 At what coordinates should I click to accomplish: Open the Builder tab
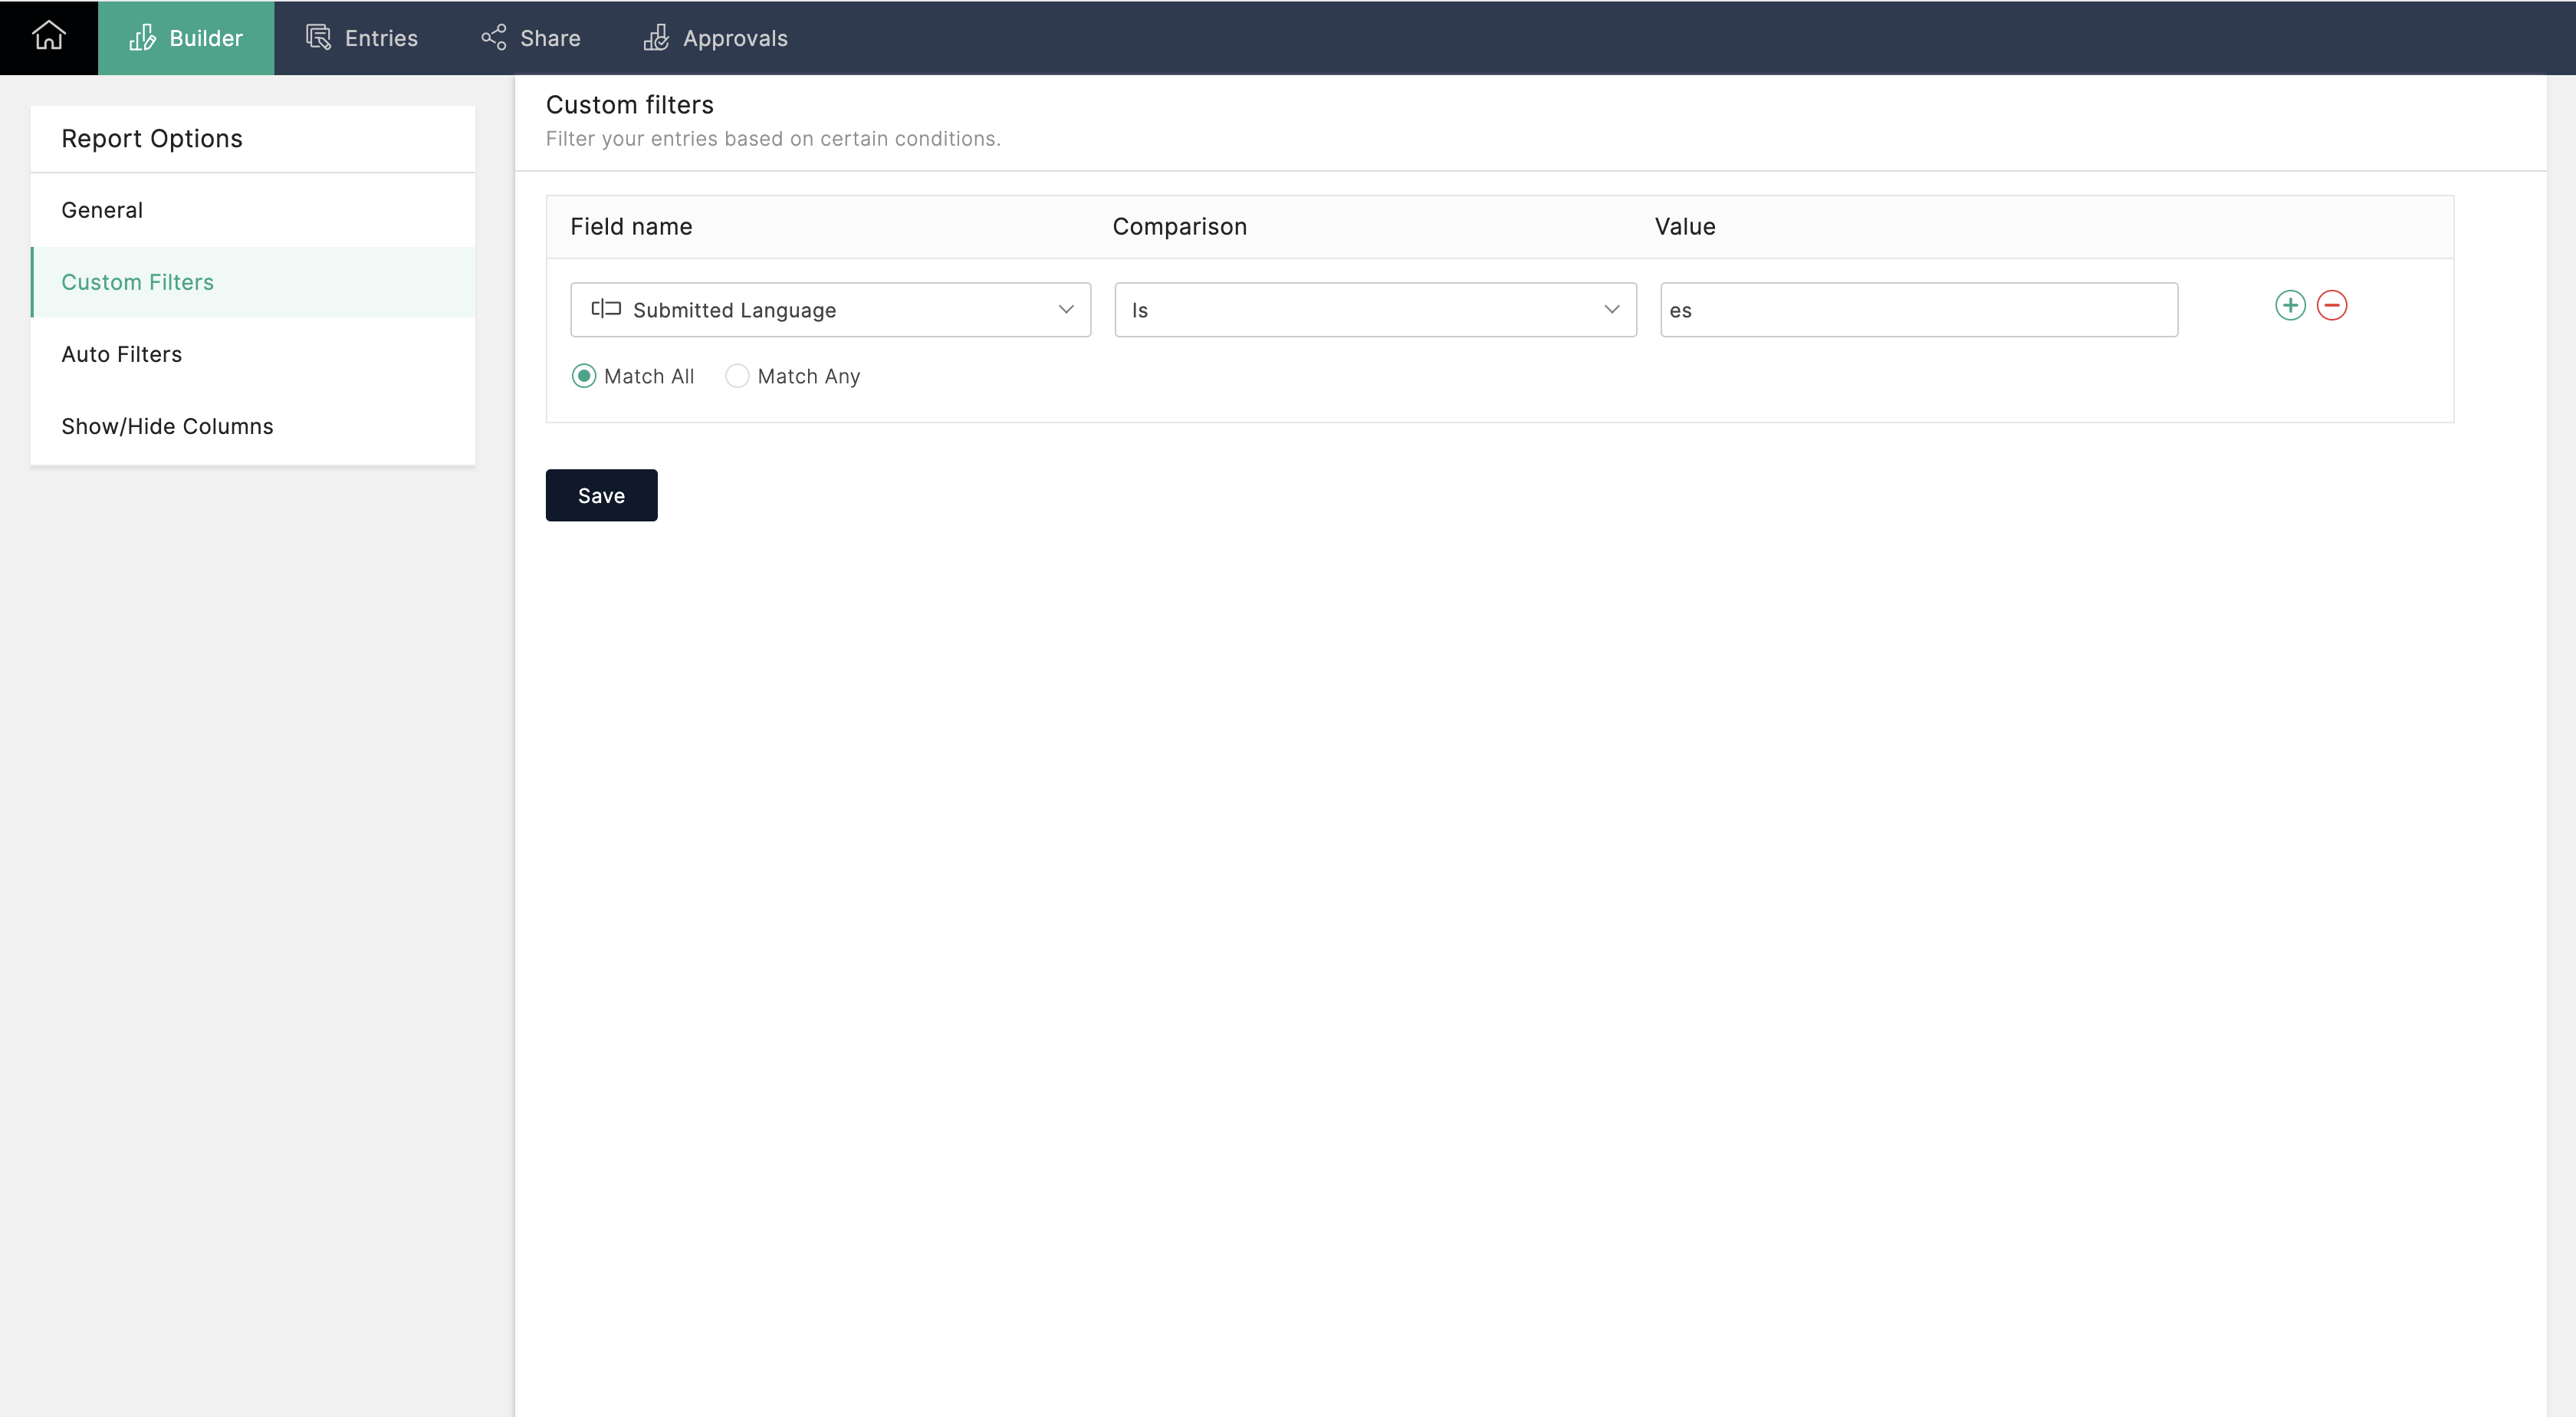pyautogui.click(x=186, y=38)
